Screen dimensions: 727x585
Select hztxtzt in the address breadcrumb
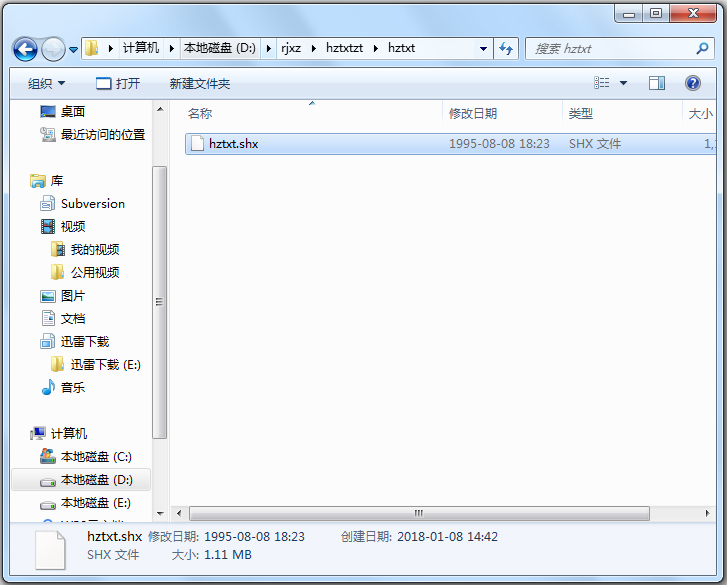[344, 48]
